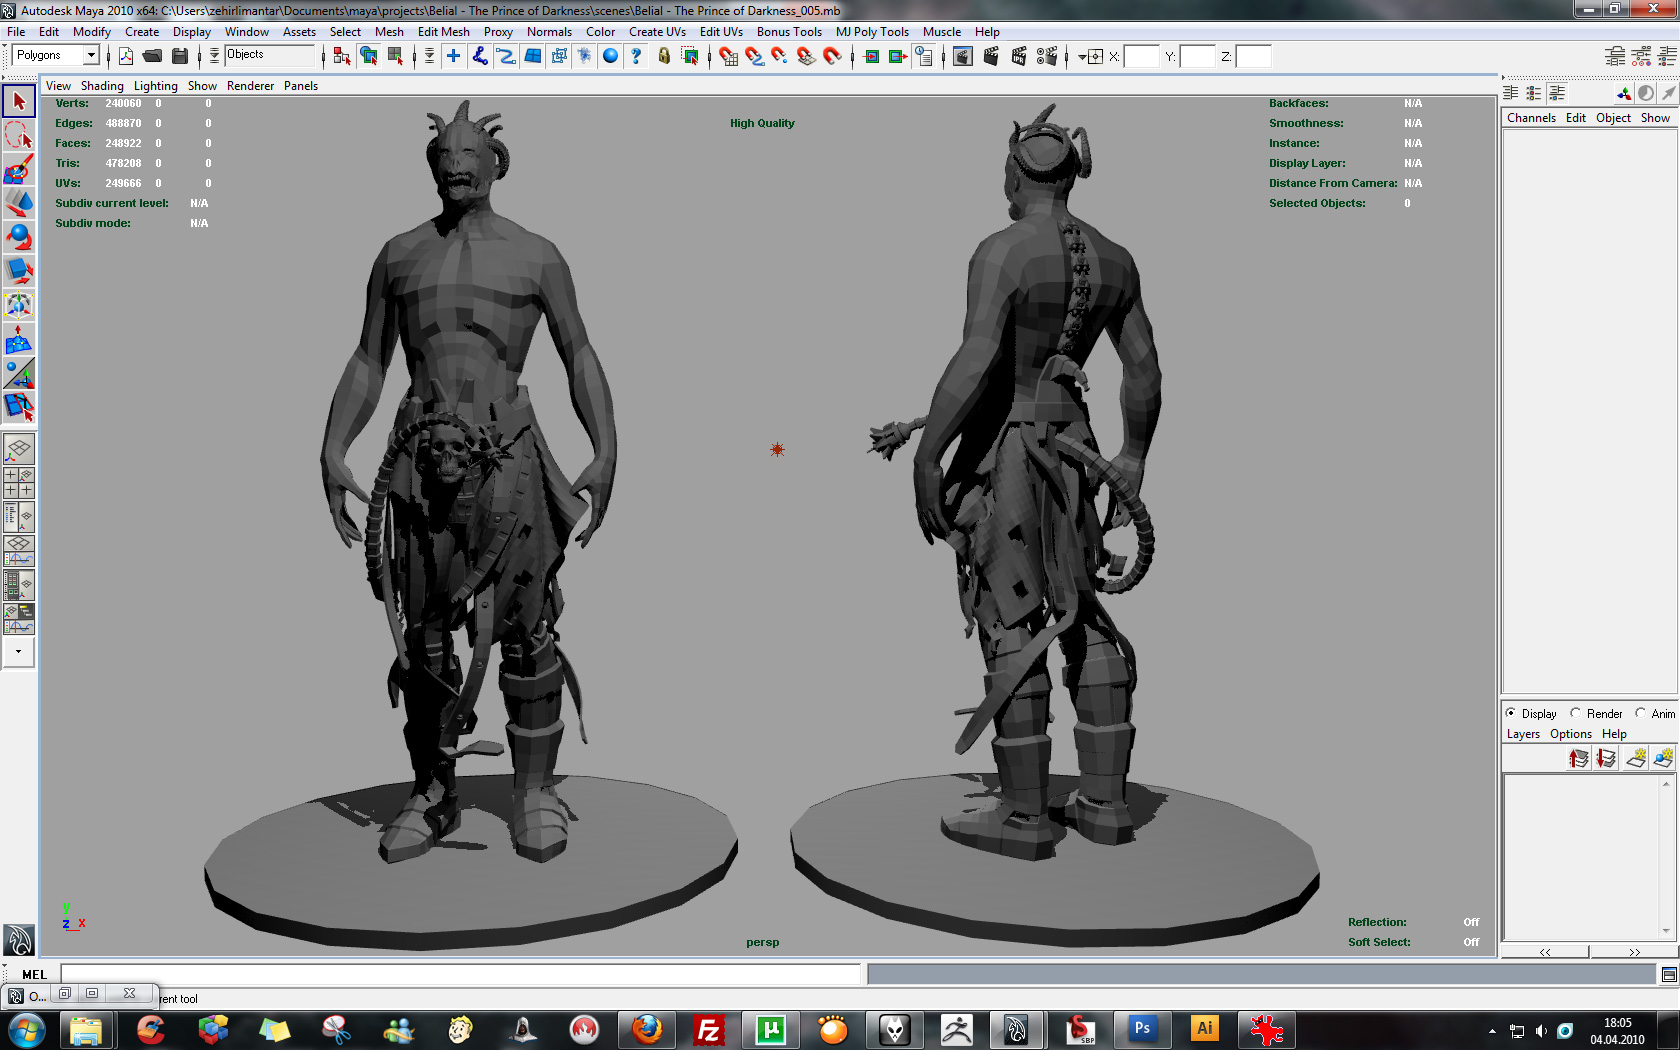Click the MEL command input field

point(461,974)
